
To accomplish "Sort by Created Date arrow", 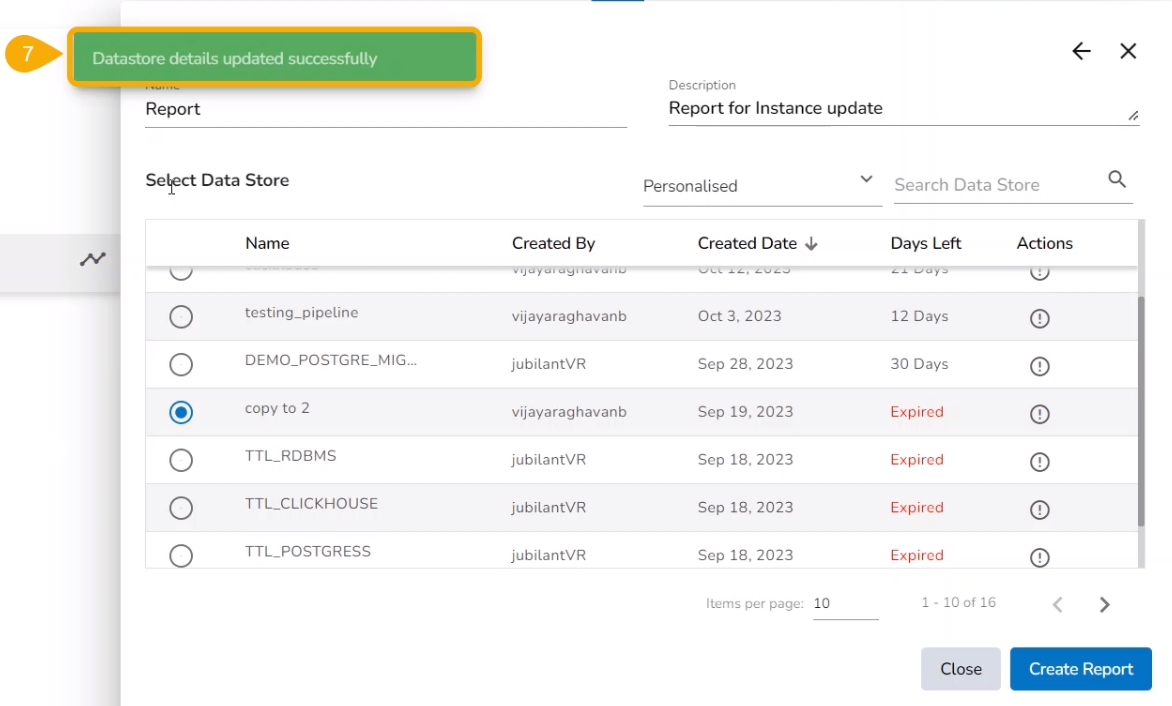I will [811, 244].
